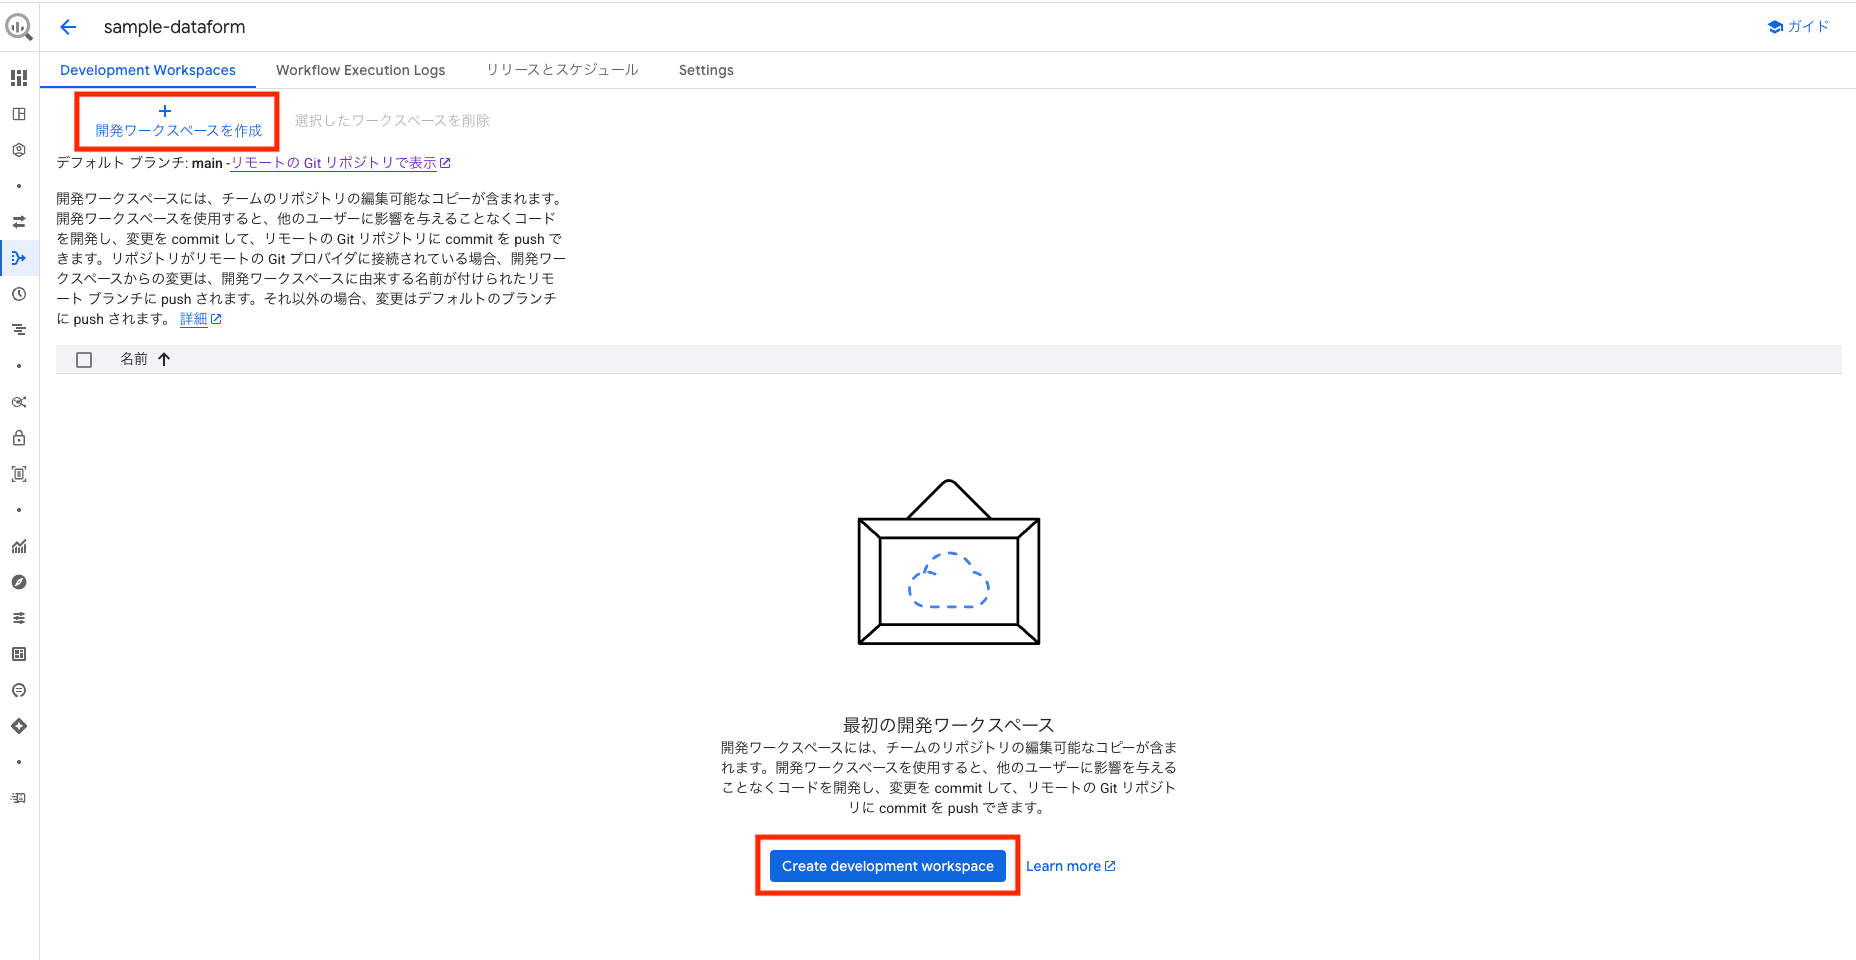Open the Dataform section in the left sidebar

(19, 257)
